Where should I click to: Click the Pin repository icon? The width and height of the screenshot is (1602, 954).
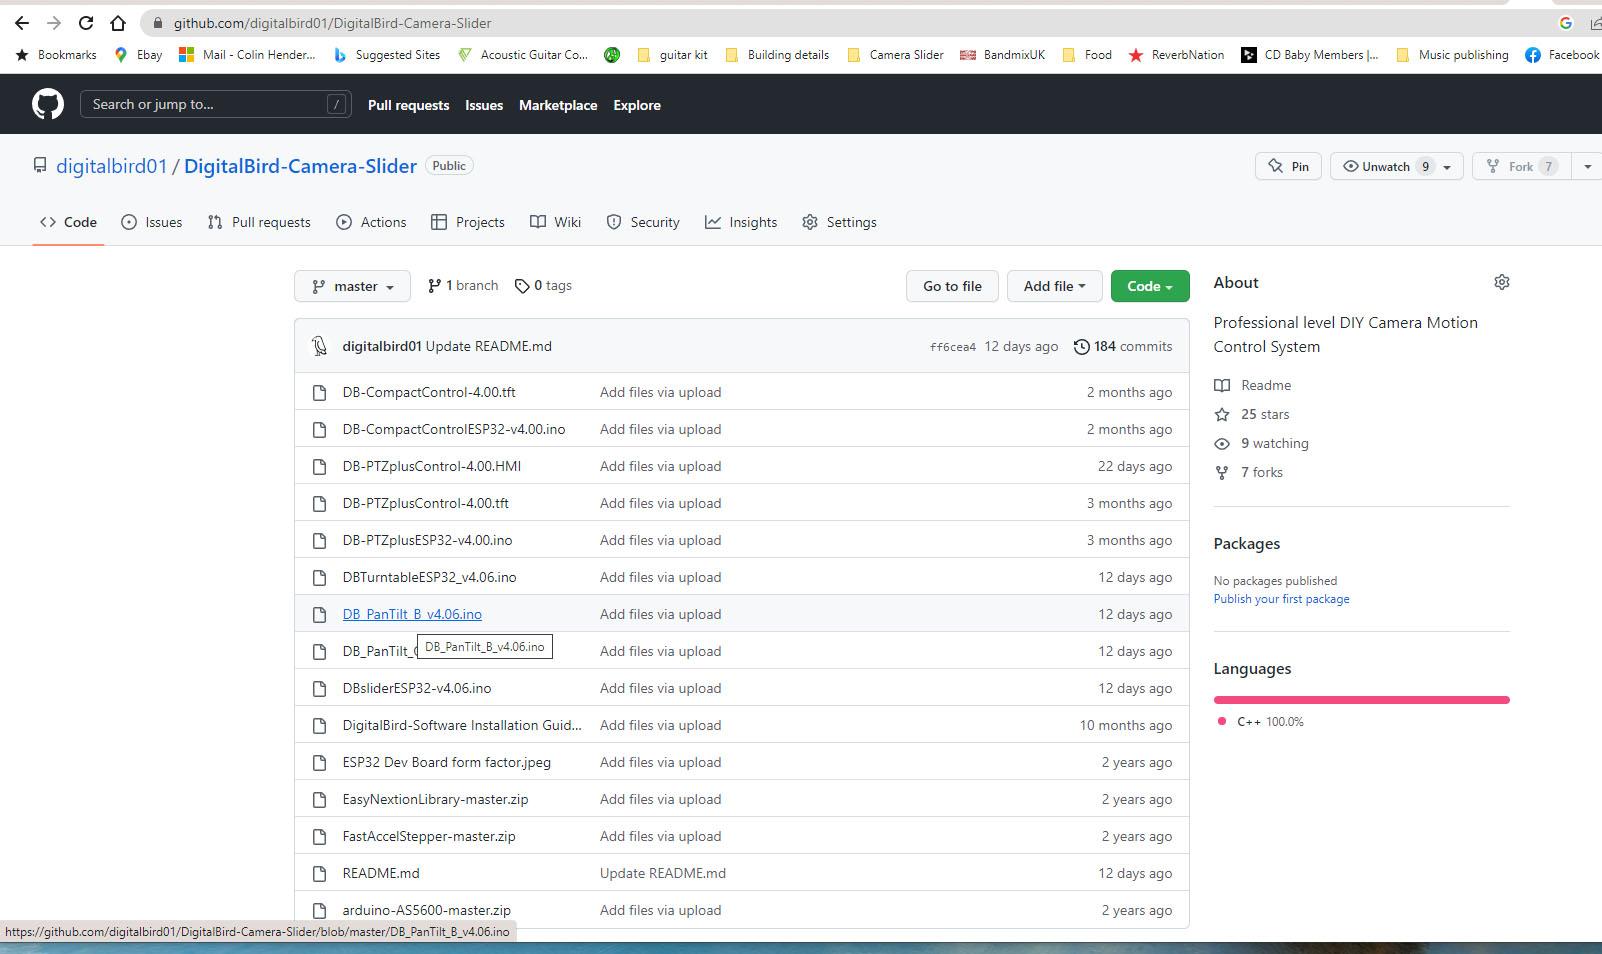1275,166
